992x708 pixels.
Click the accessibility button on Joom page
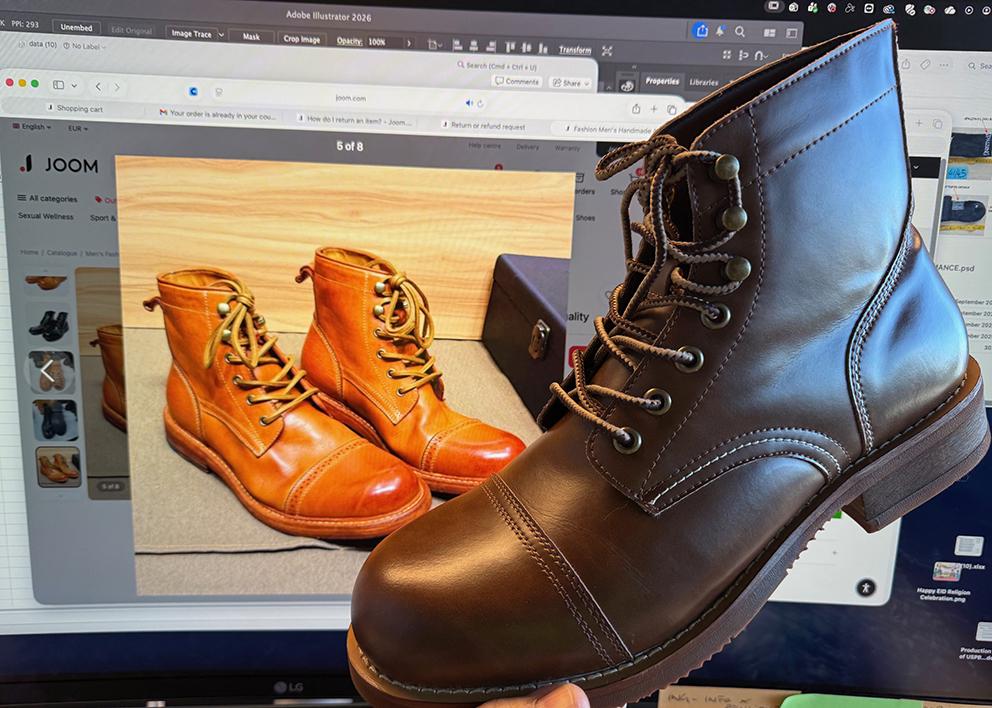click(865, 588)
